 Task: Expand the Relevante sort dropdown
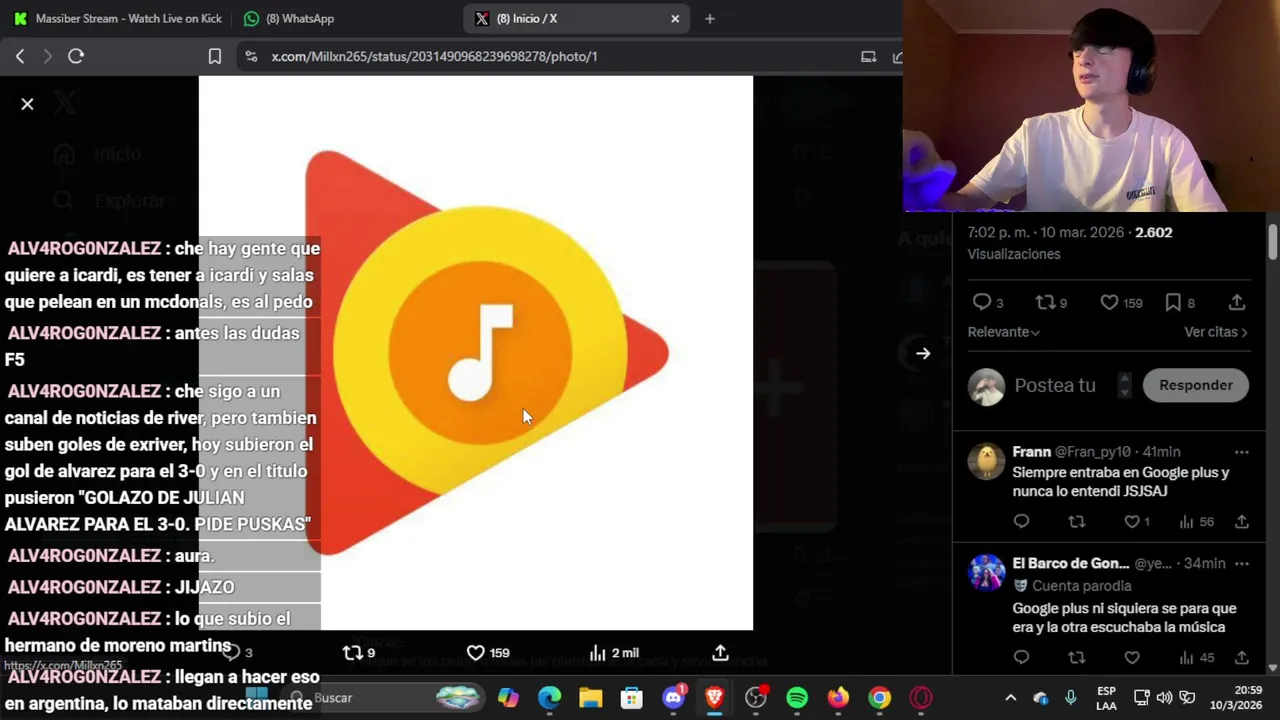(1003, 332)
